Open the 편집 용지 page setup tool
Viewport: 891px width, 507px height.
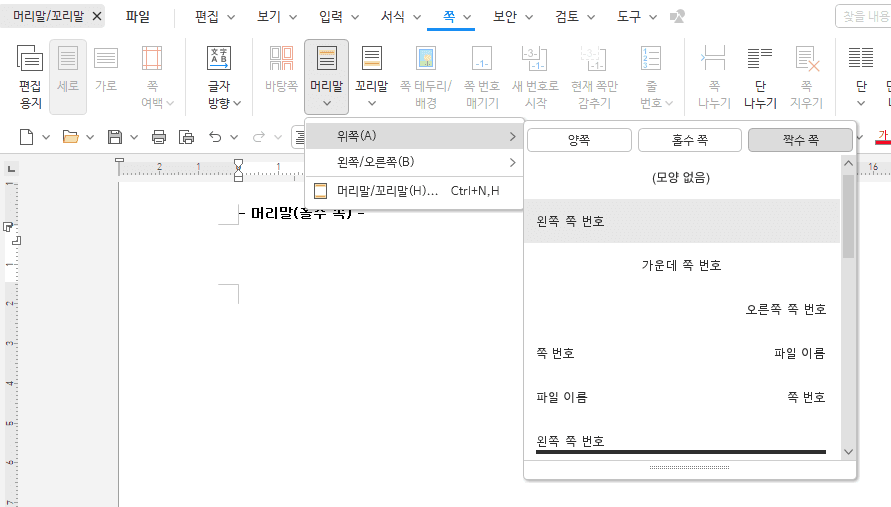coord(30,77)
